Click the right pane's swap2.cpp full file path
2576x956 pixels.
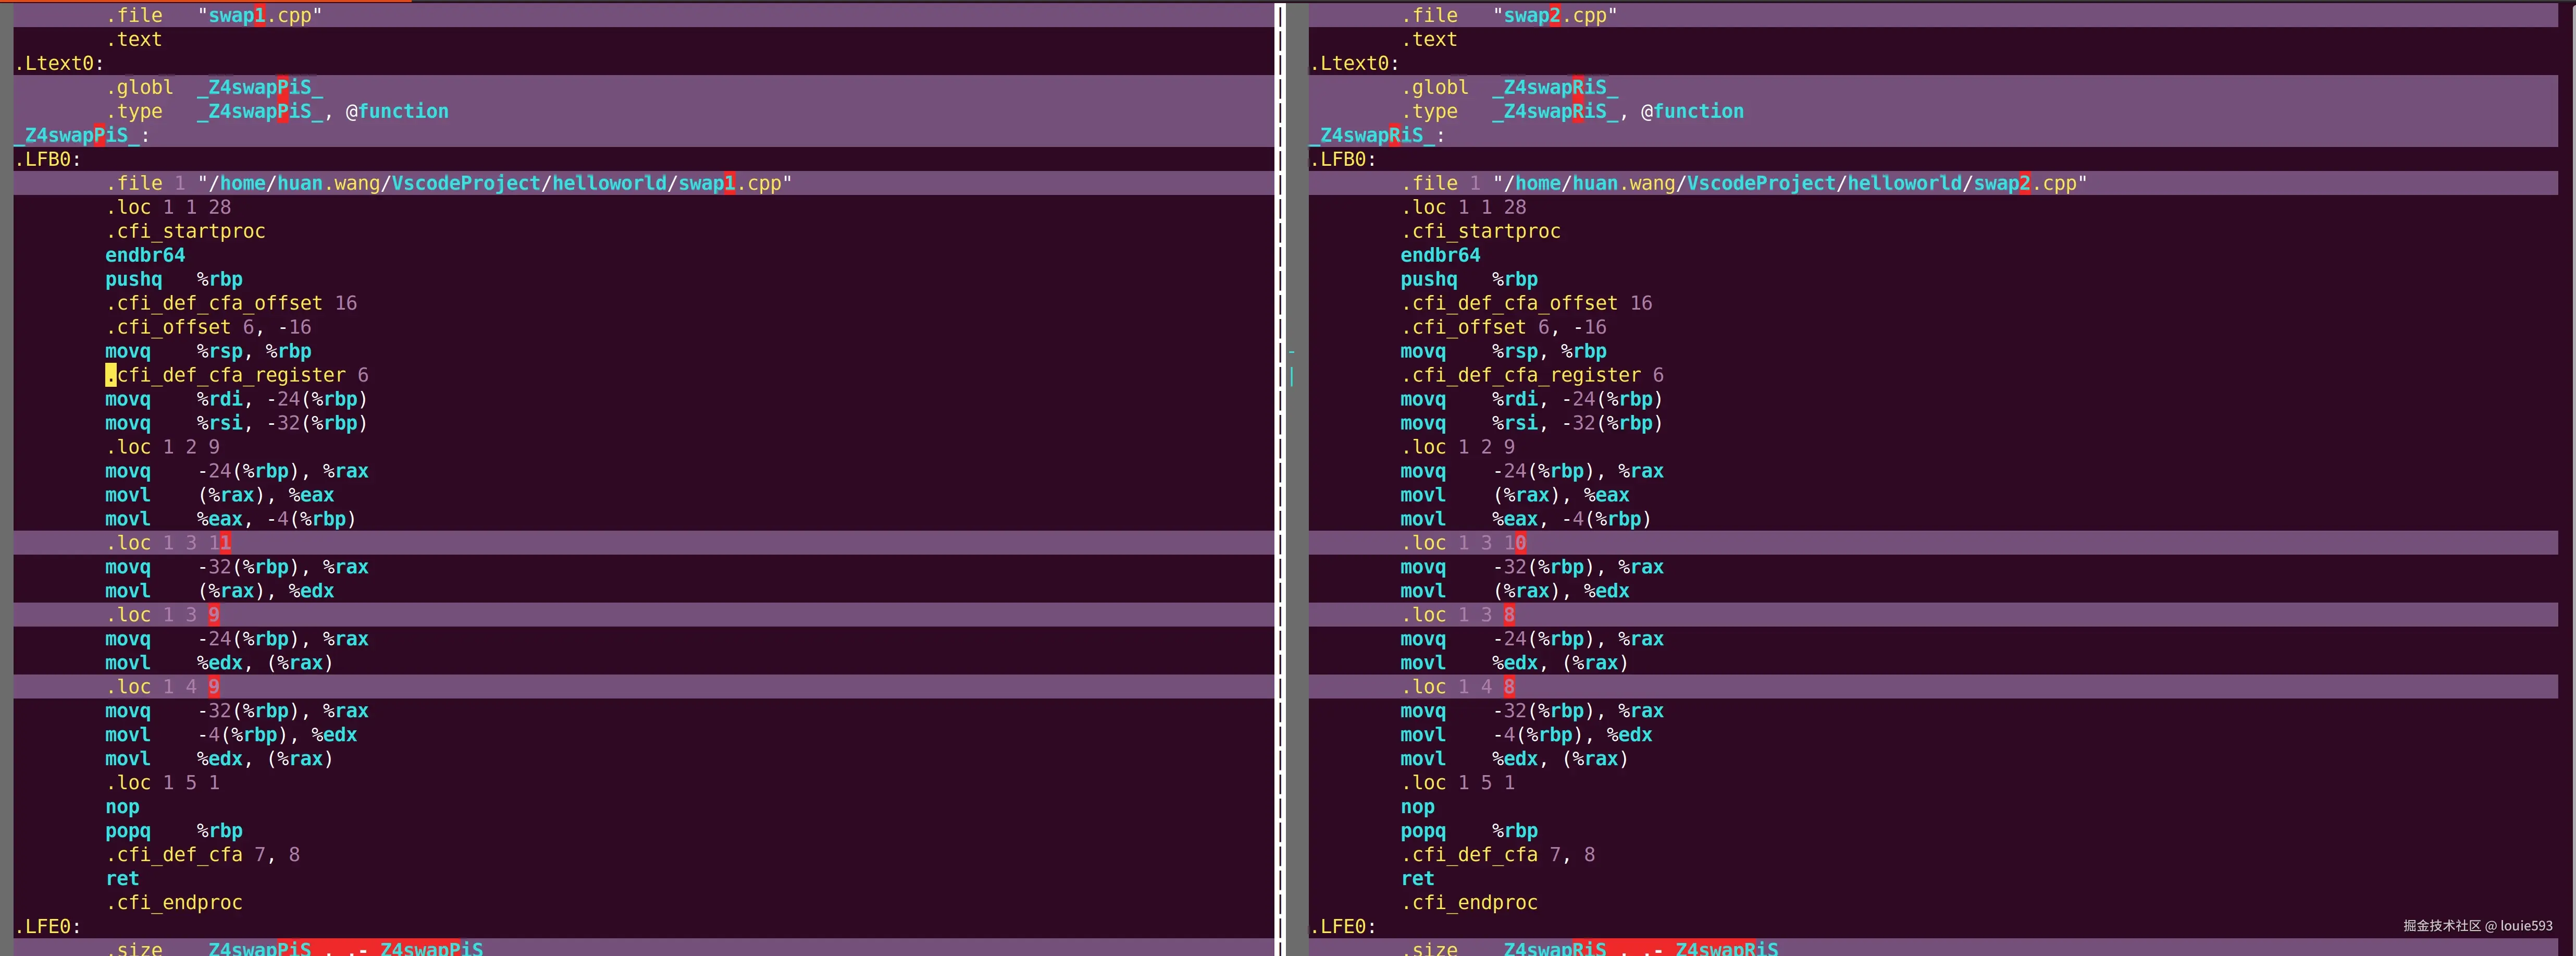(x=1790, y=183)
